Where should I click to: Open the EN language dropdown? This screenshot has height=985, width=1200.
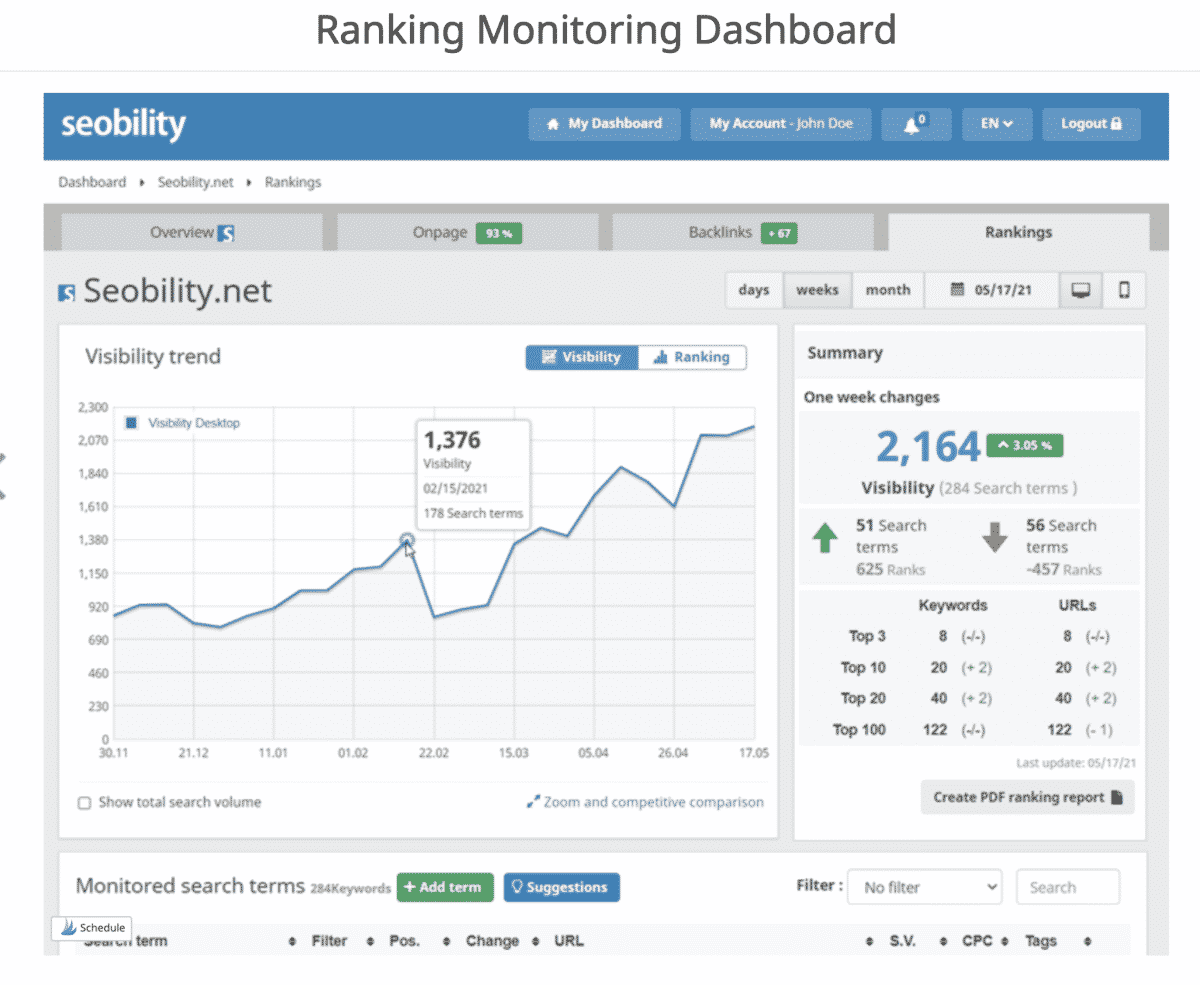click(996, 124)
